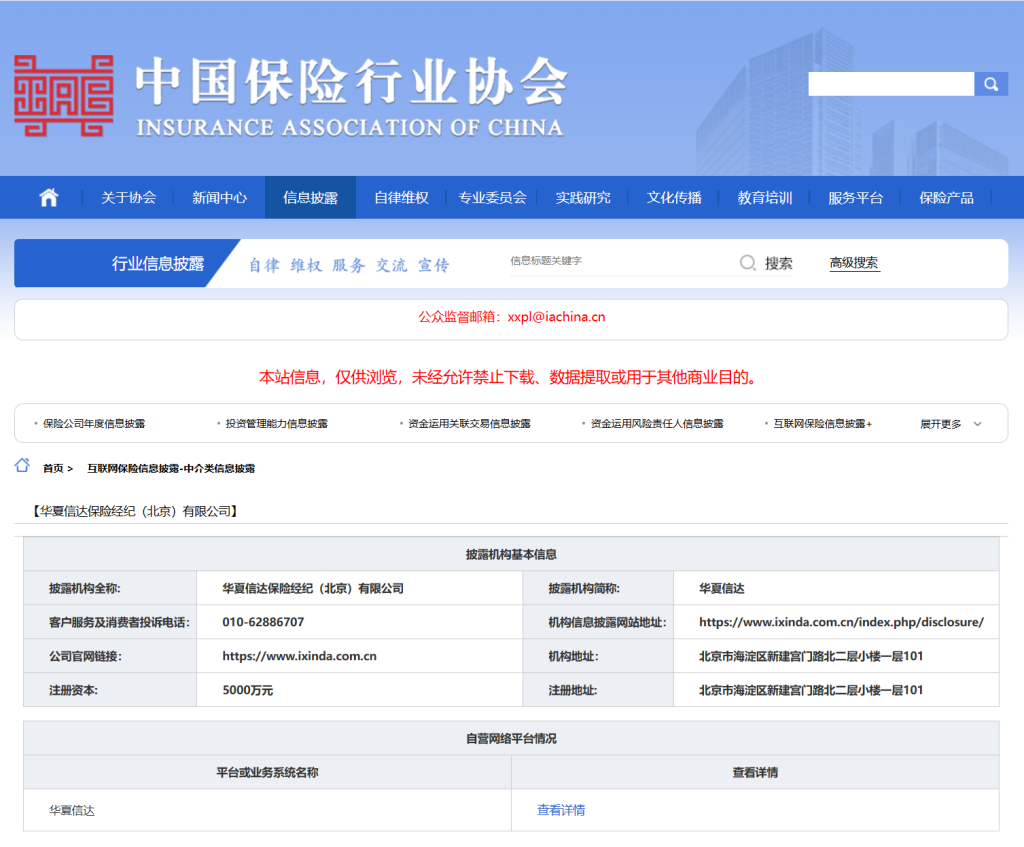Click the 【华夏信达保险经纪（北京）有限公司】 heading

pos(135,511)
